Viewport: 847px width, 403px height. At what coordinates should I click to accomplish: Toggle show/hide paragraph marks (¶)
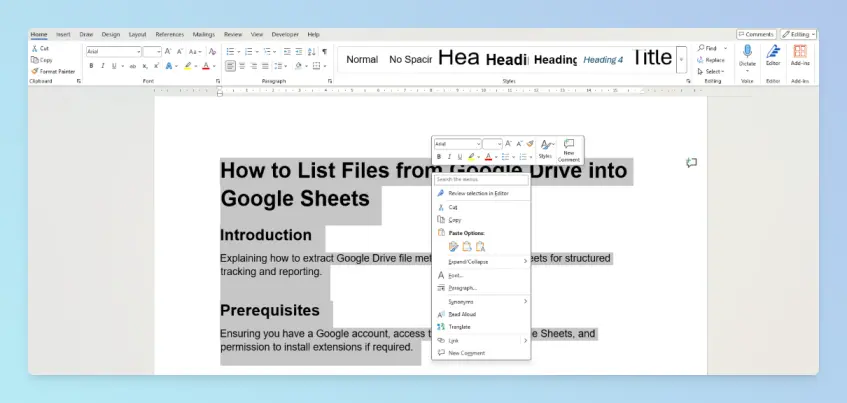tap(324, 52)
